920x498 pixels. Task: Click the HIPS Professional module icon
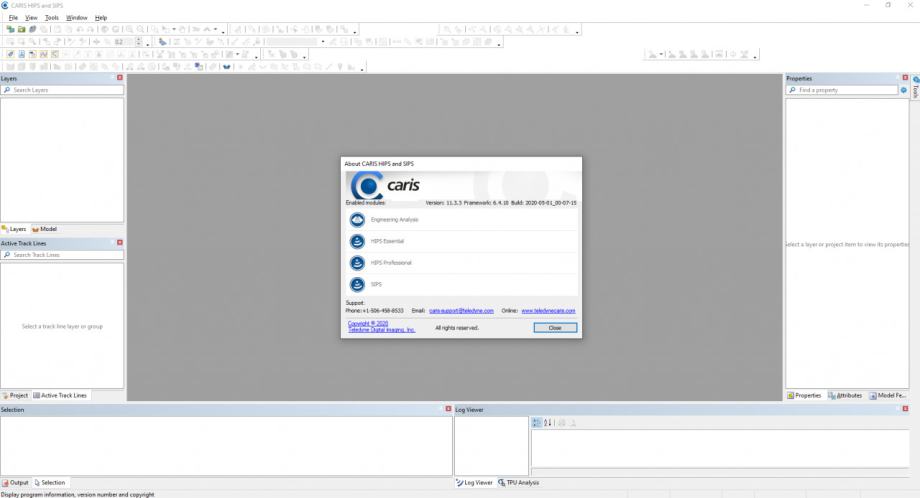357,263
